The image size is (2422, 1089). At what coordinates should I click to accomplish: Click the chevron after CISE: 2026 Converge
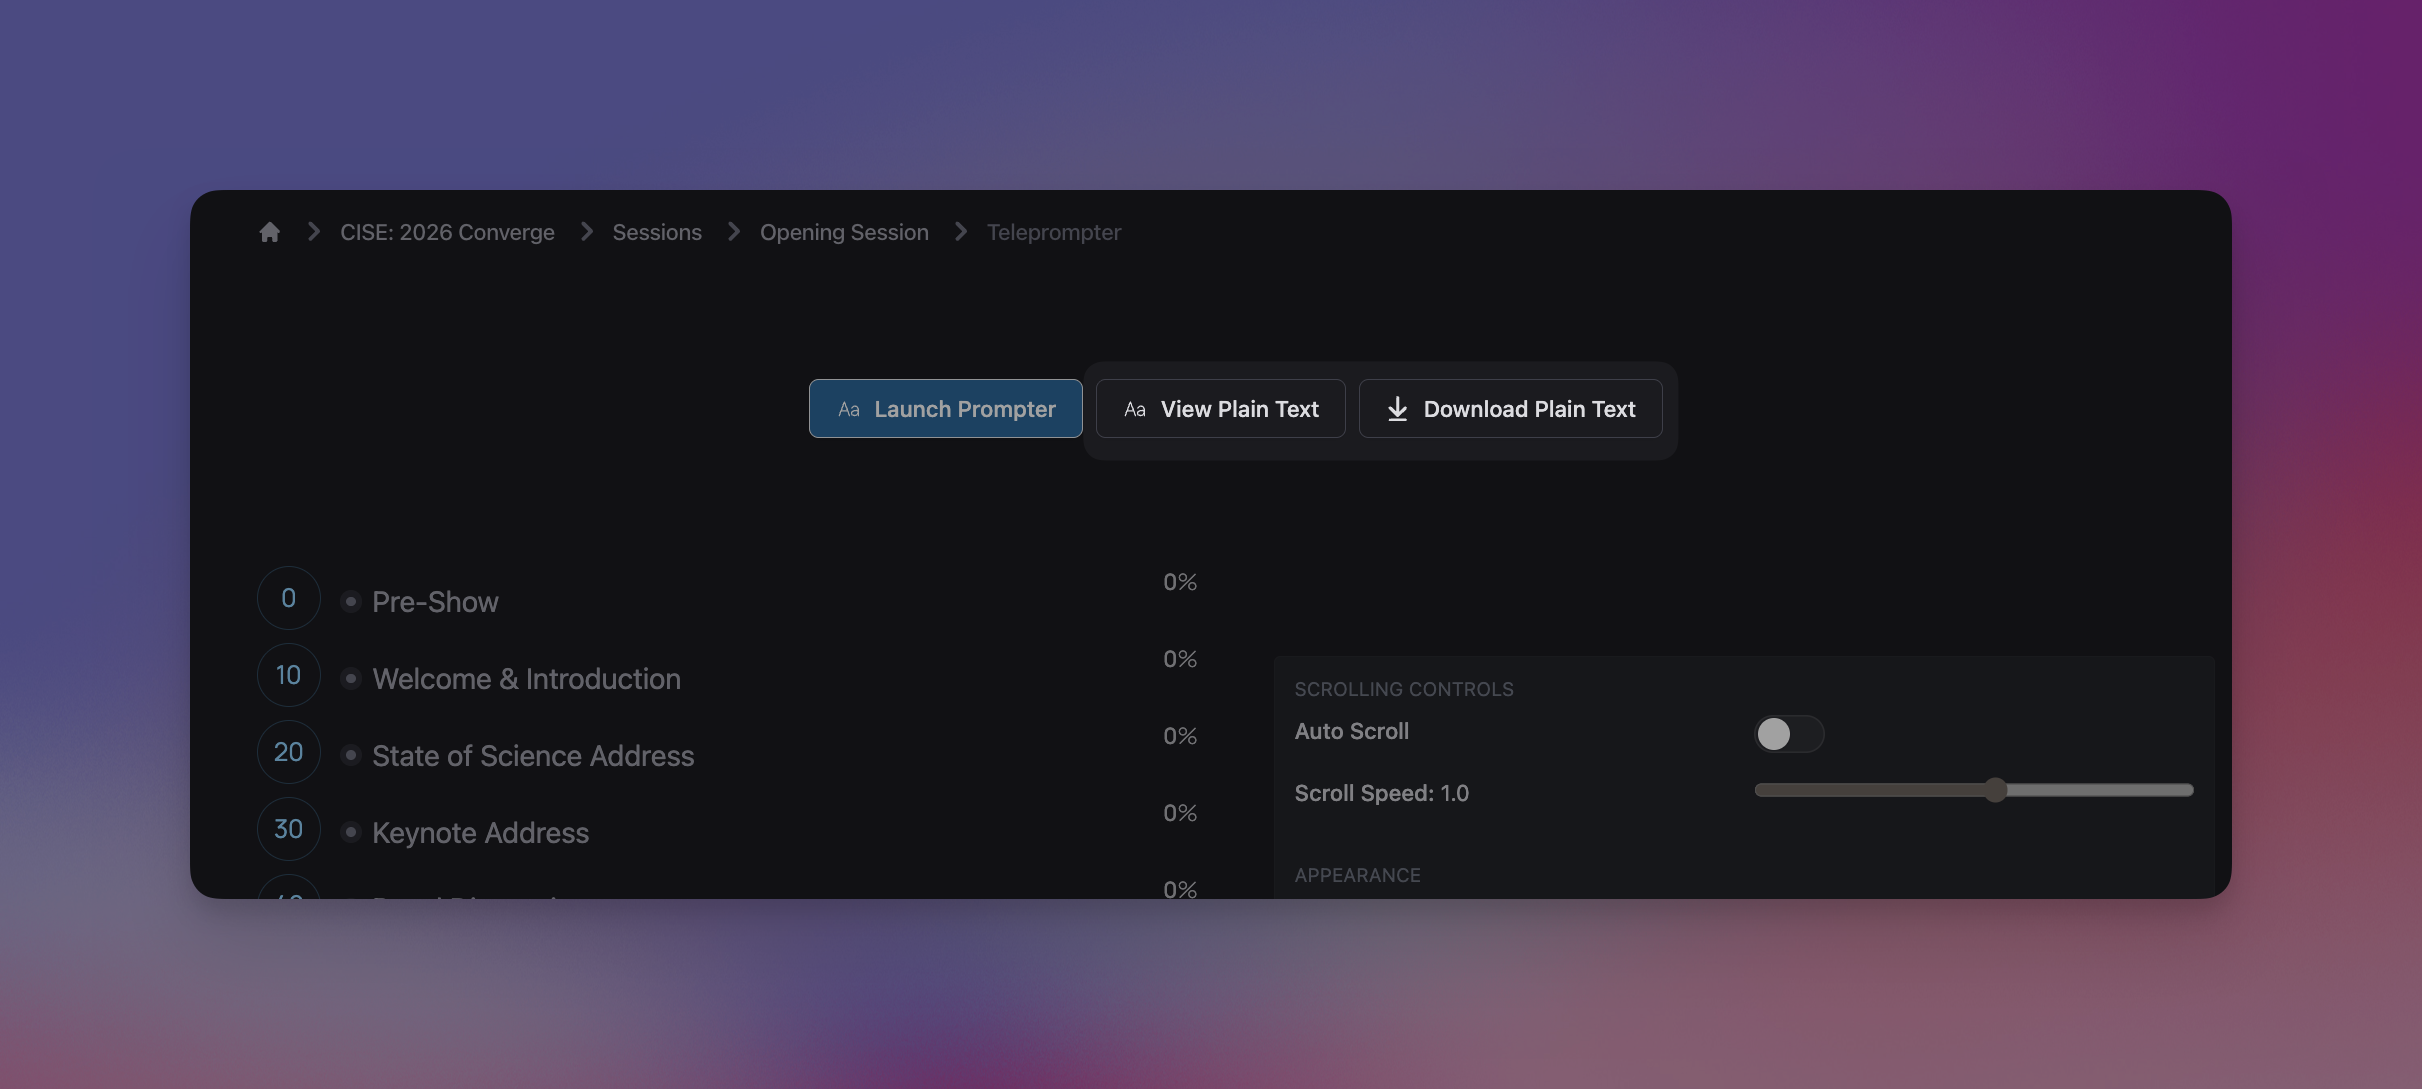pos(587,232)
